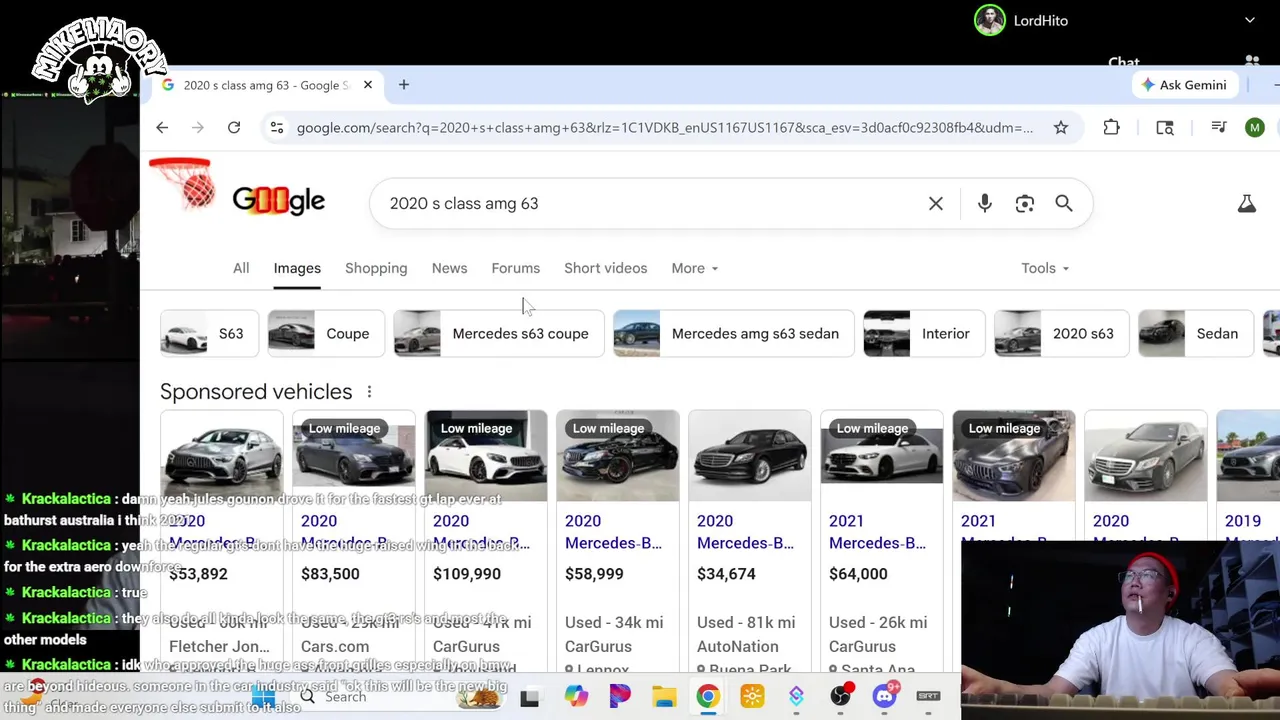Start voice search with the microphone
Viewport: 1280px width, 720px height.
985,204
